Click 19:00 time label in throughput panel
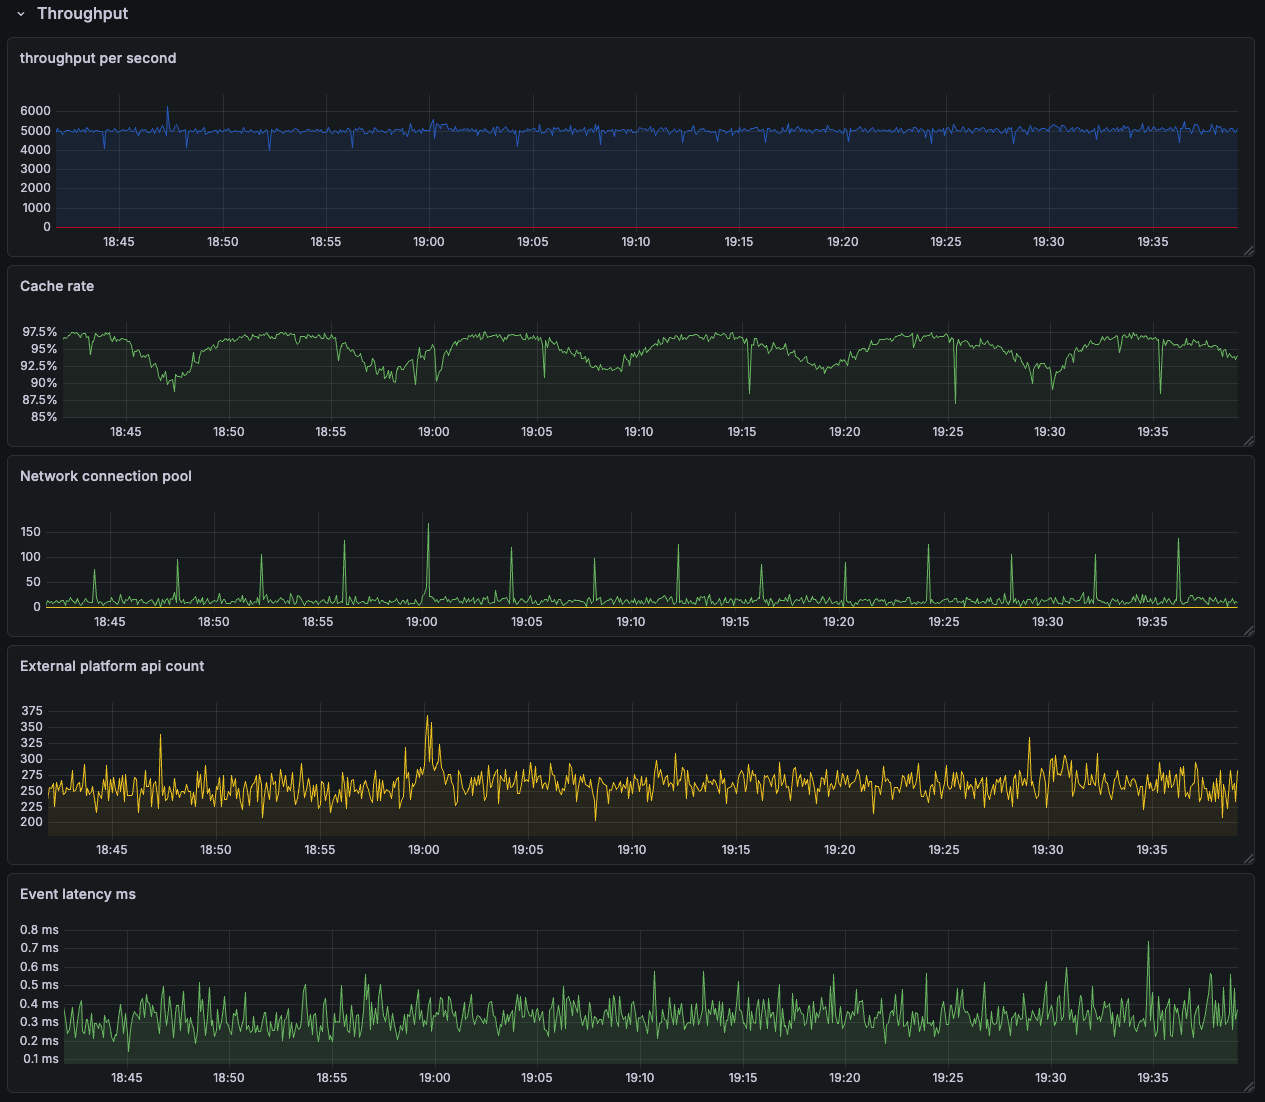Image resolution: width=1265 pixels, height=1102 pixels. pos(429,242)
